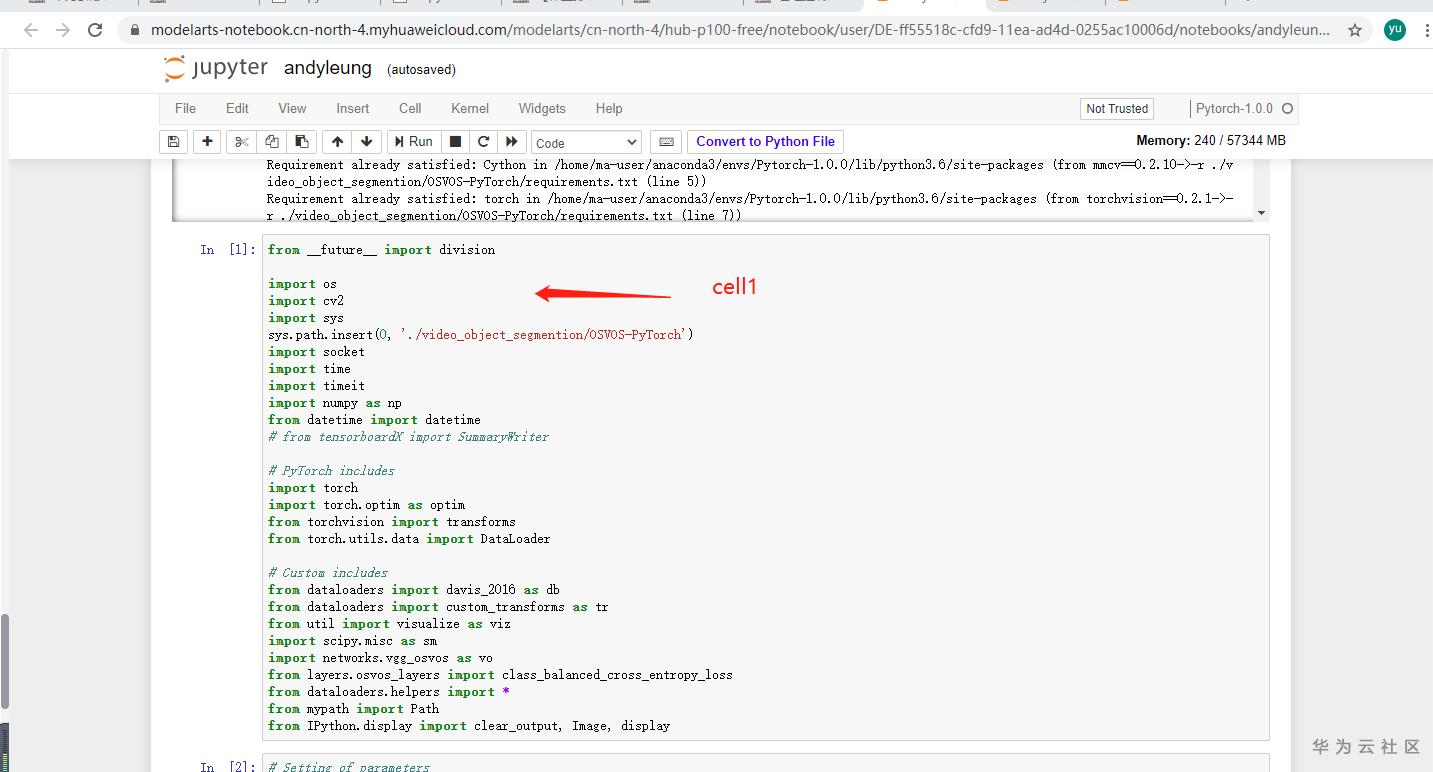Click the In [1] cell prompt
Image resolution: width=1433 pixels, height=772 pixels.
click(228, 250)
